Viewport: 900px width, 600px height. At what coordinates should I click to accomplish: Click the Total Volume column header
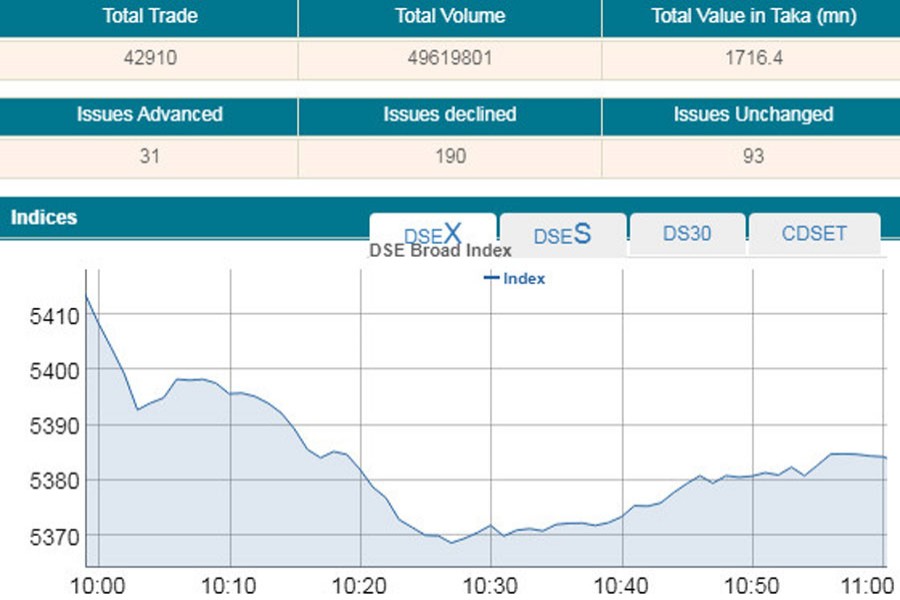pyautogui.click(x=450, y=16)
